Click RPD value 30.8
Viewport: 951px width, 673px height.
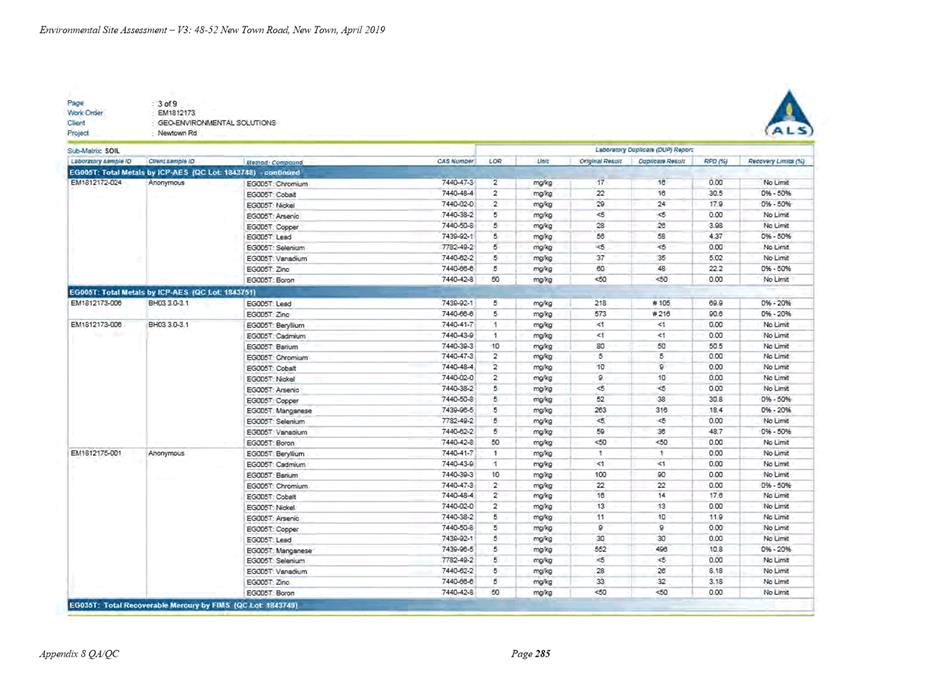click(716, 400)
